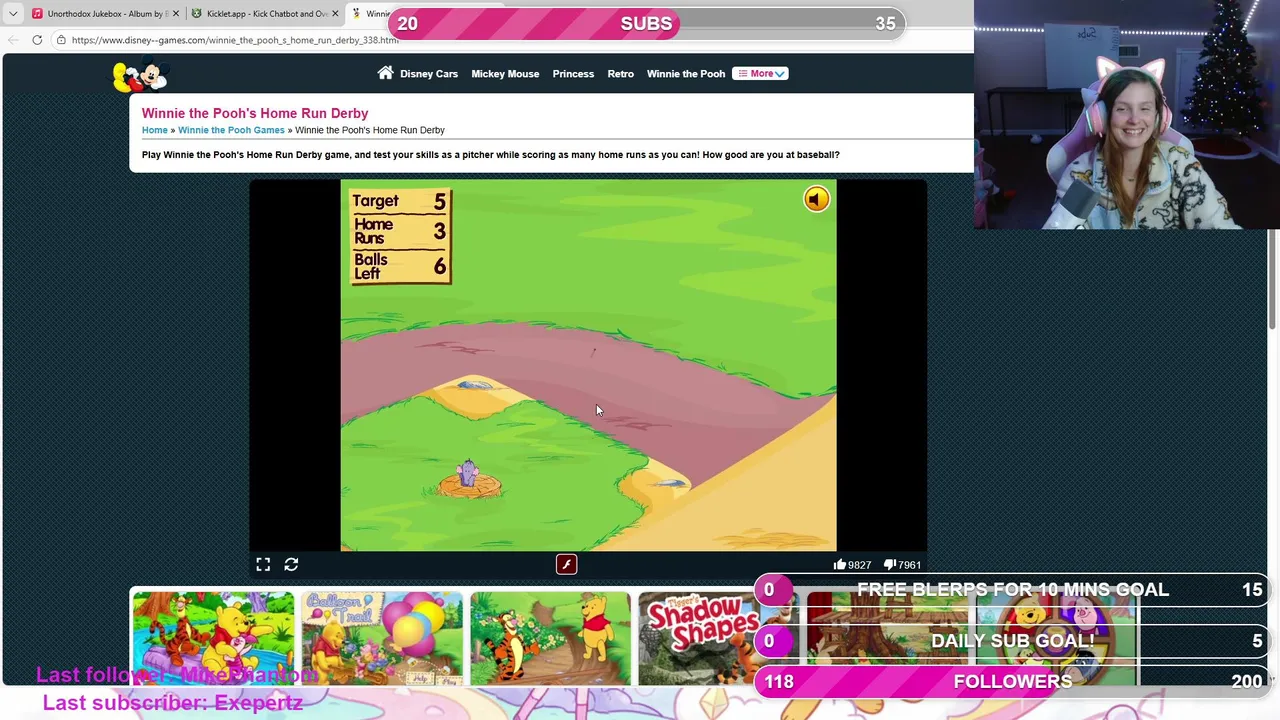Screen dimensions: 1280x720
Task: Dislike the game with thumbs-down 7961
Action: click(x=903, y=565)
